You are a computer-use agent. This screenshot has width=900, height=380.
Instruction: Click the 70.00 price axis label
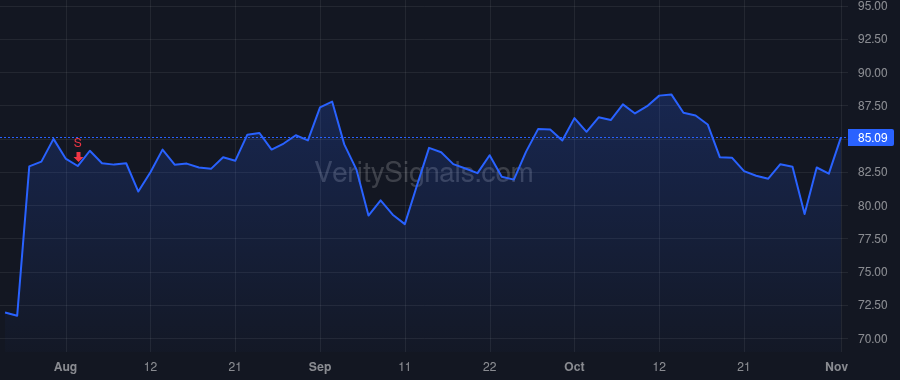click(x=872, y=339)
